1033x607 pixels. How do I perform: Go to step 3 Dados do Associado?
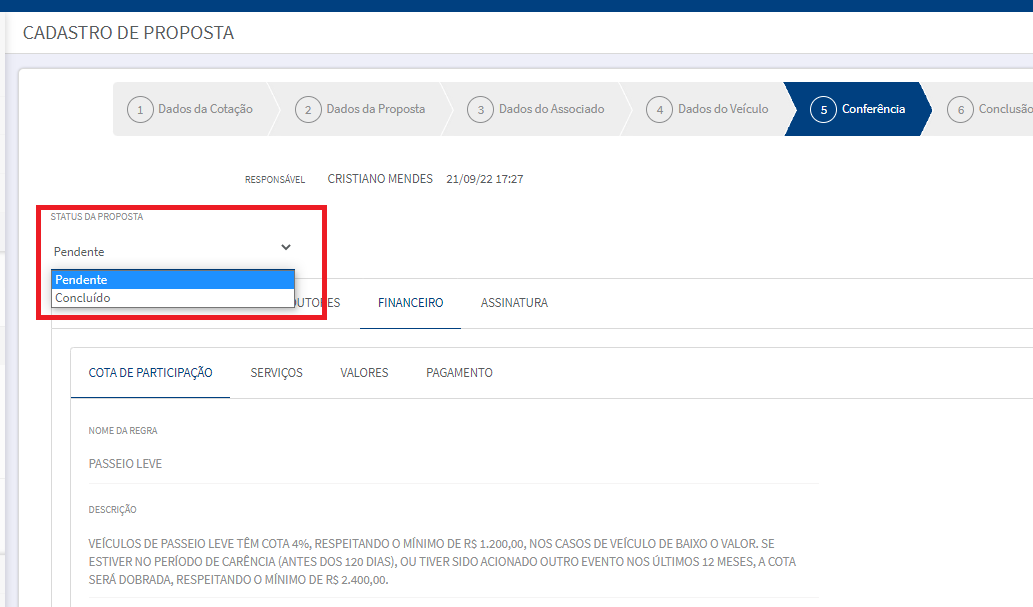click(537, 109)
